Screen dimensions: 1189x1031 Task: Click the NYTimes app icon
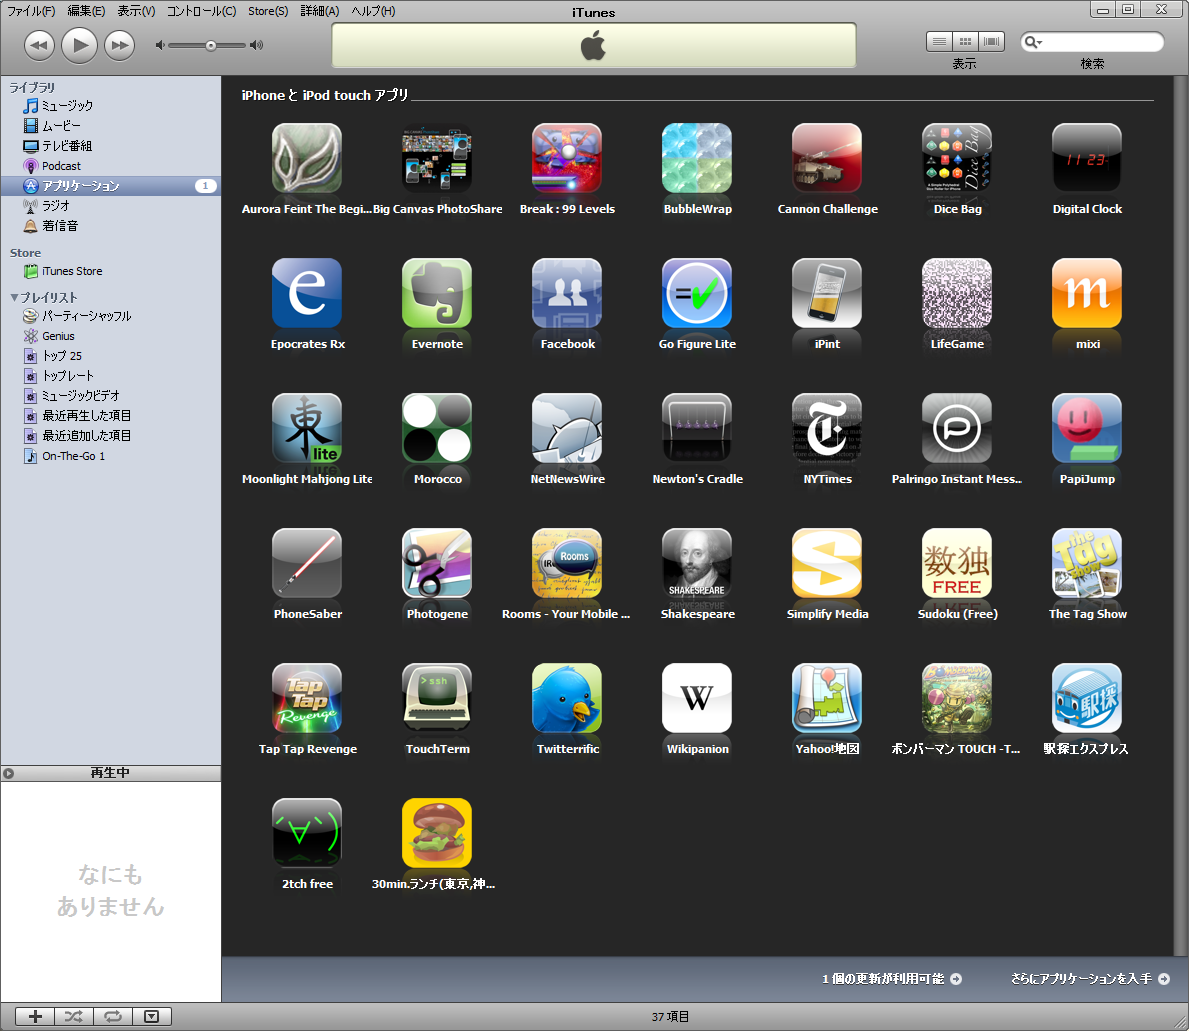(827, 428)
